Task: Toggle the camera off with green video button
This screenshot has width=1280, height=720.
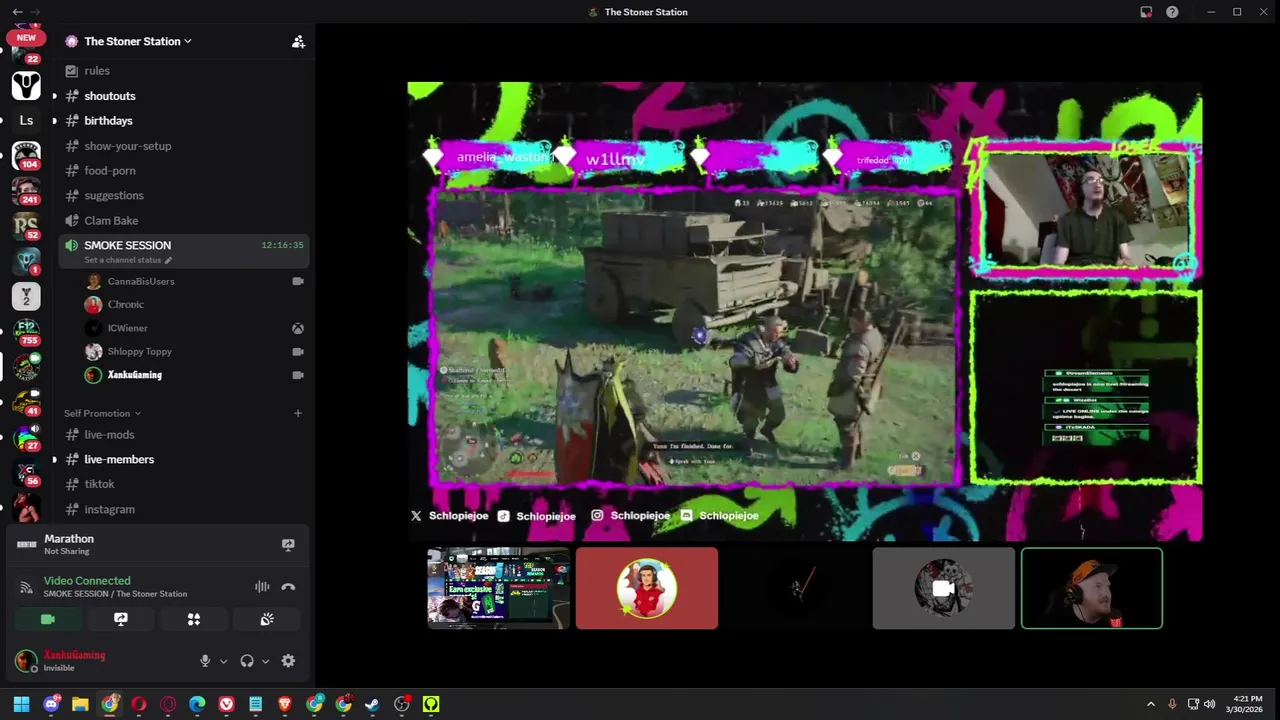Action: (47, 620)
